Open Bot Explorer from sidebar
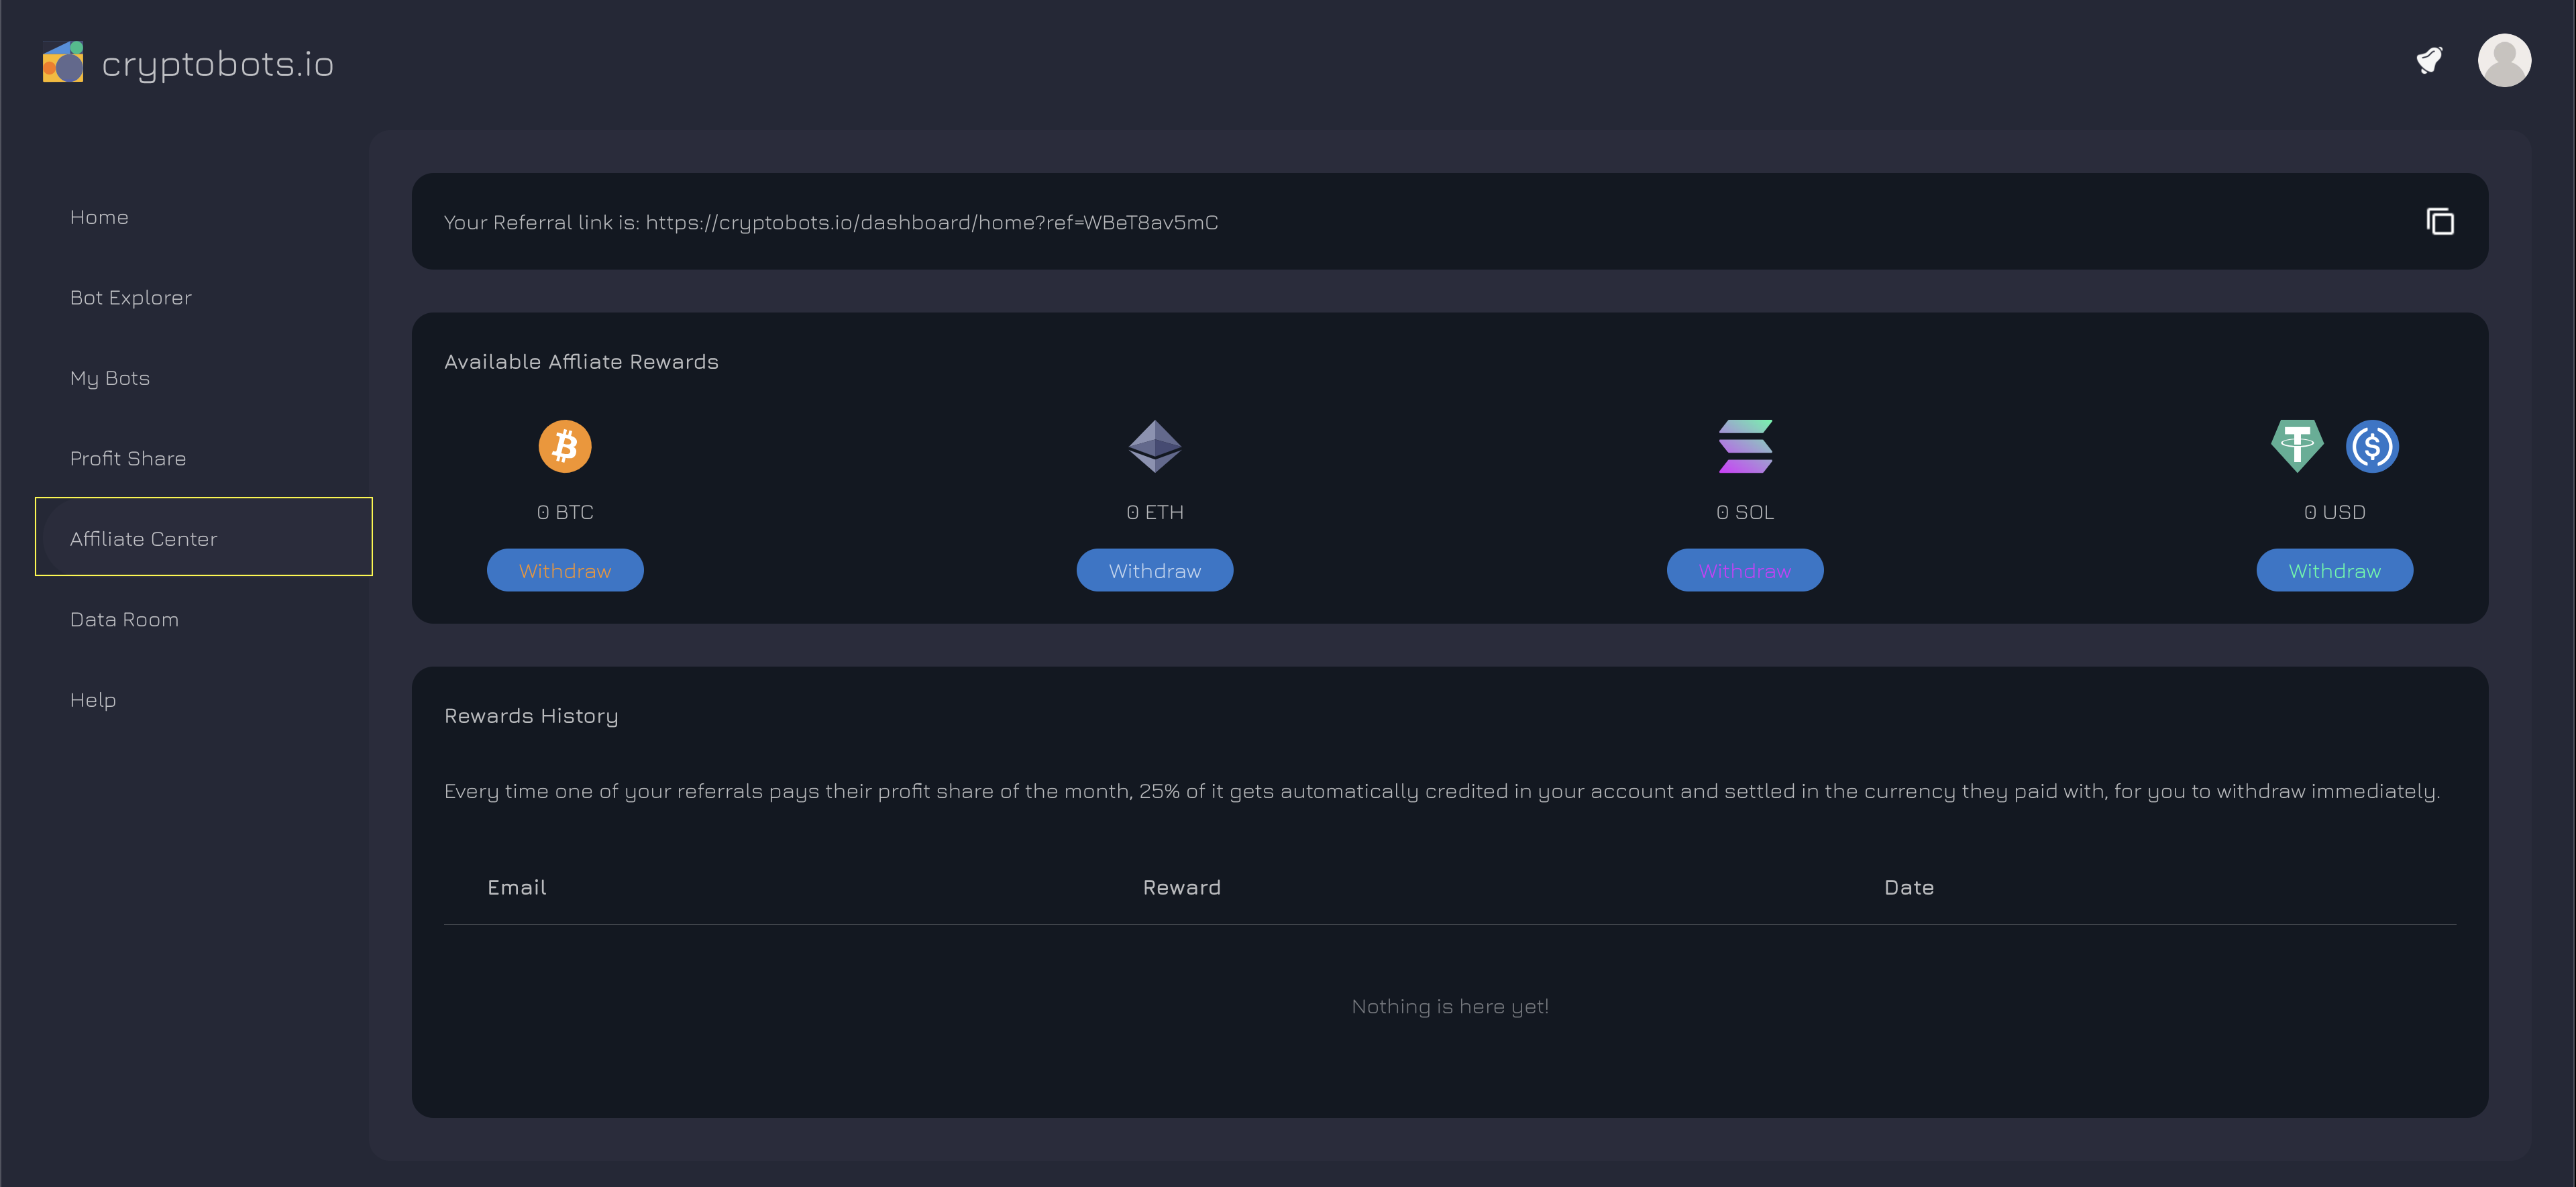Image resolution: width=2576 pixels, height=1187 pixels. (131, 298)
